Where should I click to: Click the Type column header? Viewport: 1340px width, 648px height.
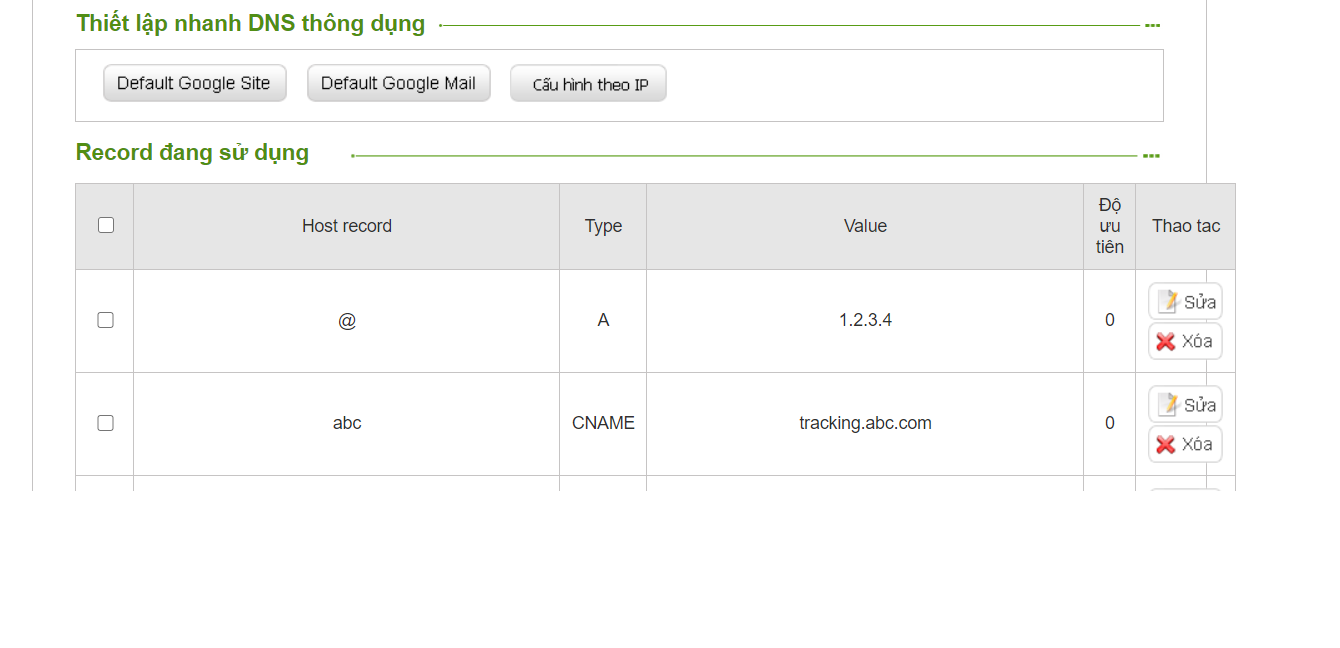coord(603,226)
